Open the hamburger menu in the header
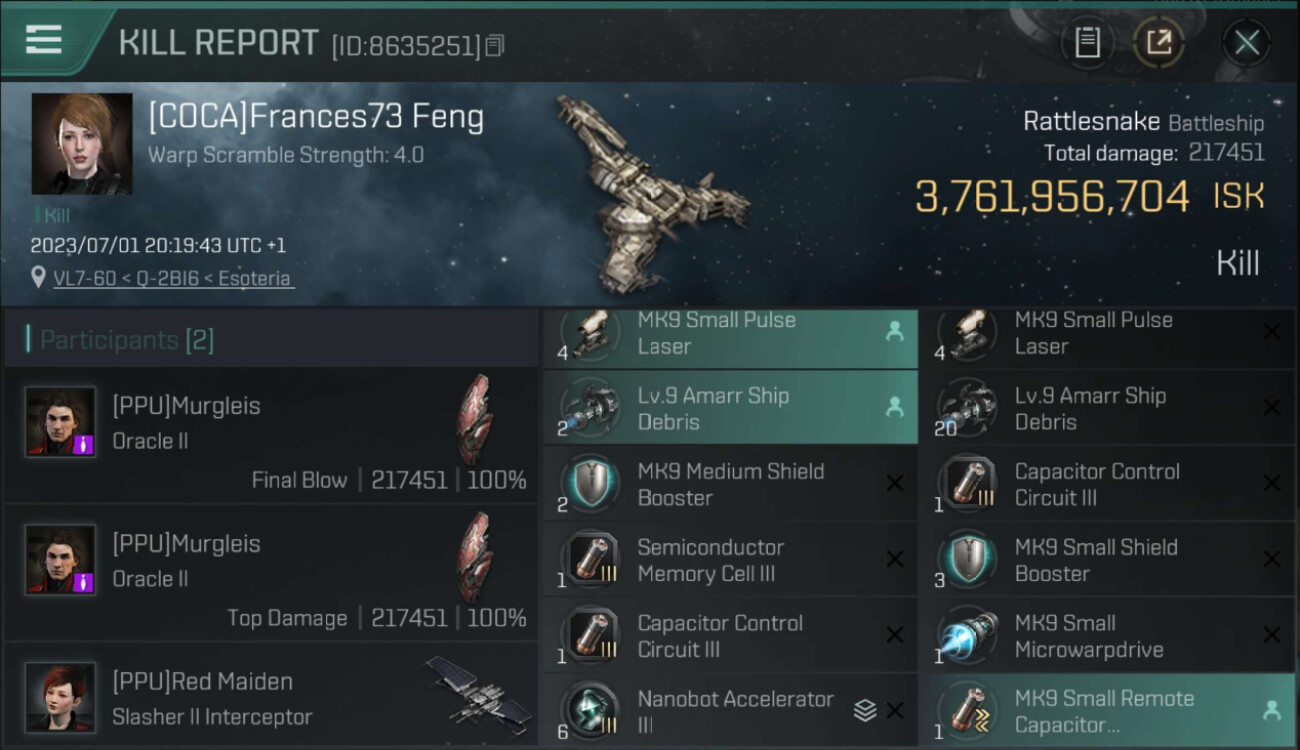 click(x=44, y=40)
